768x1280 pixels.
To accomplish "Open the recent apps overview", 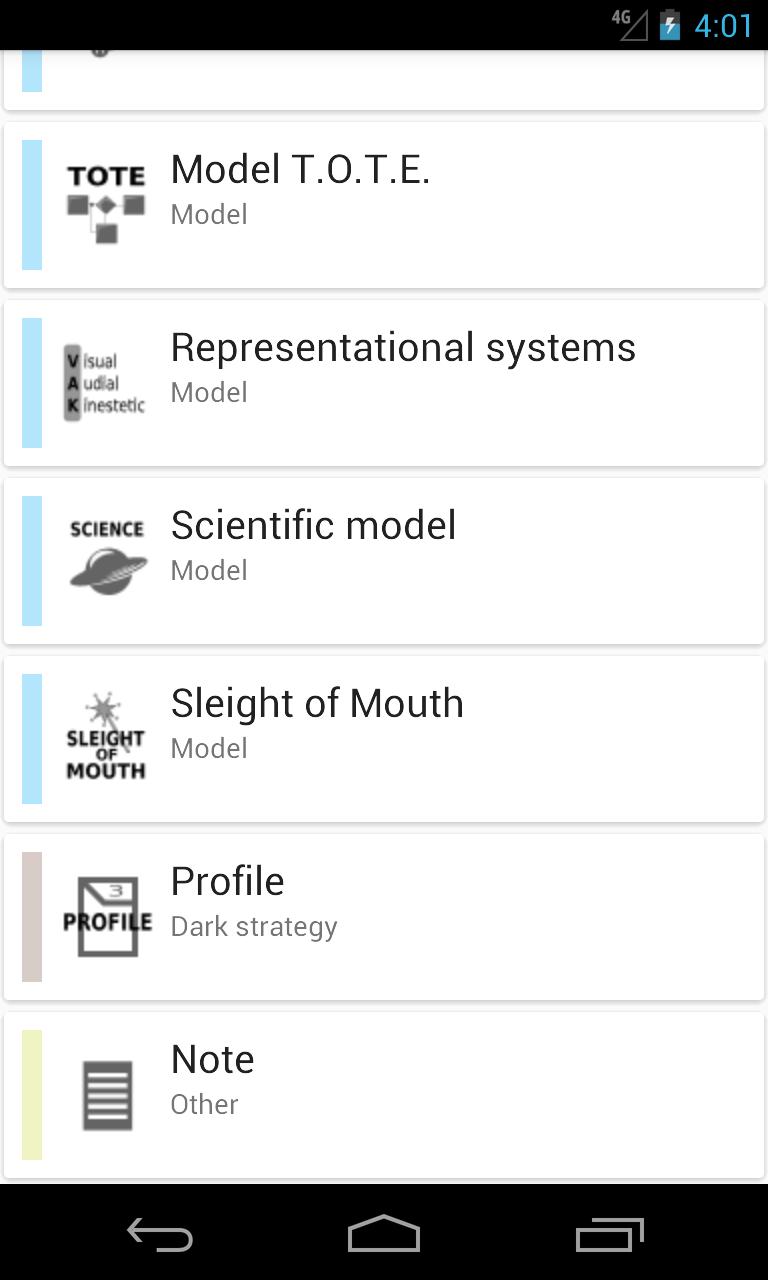I will click(x=609, y=1235).
